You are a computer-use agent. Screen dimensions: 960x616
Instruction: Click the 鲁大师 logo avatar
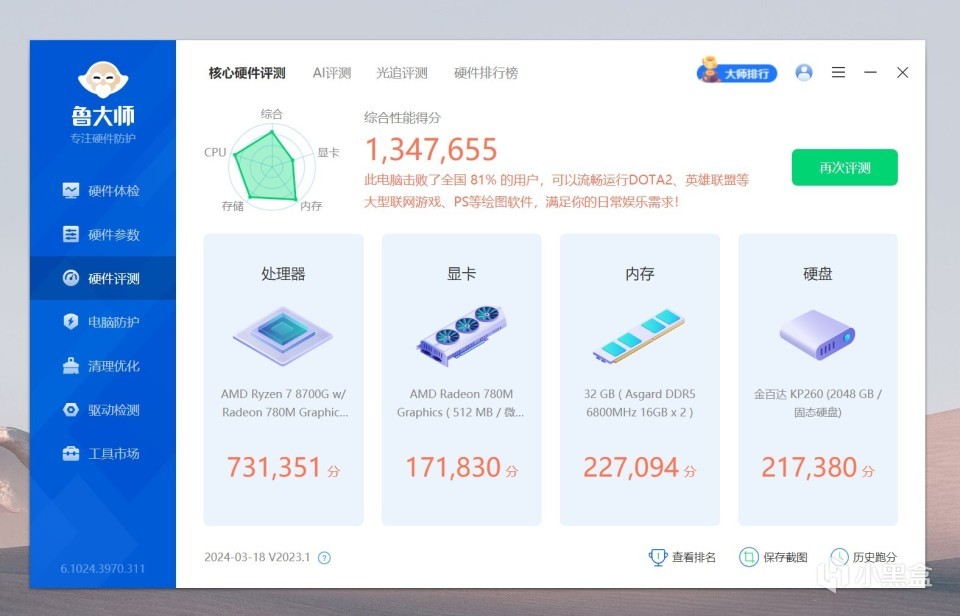point(103,79)
